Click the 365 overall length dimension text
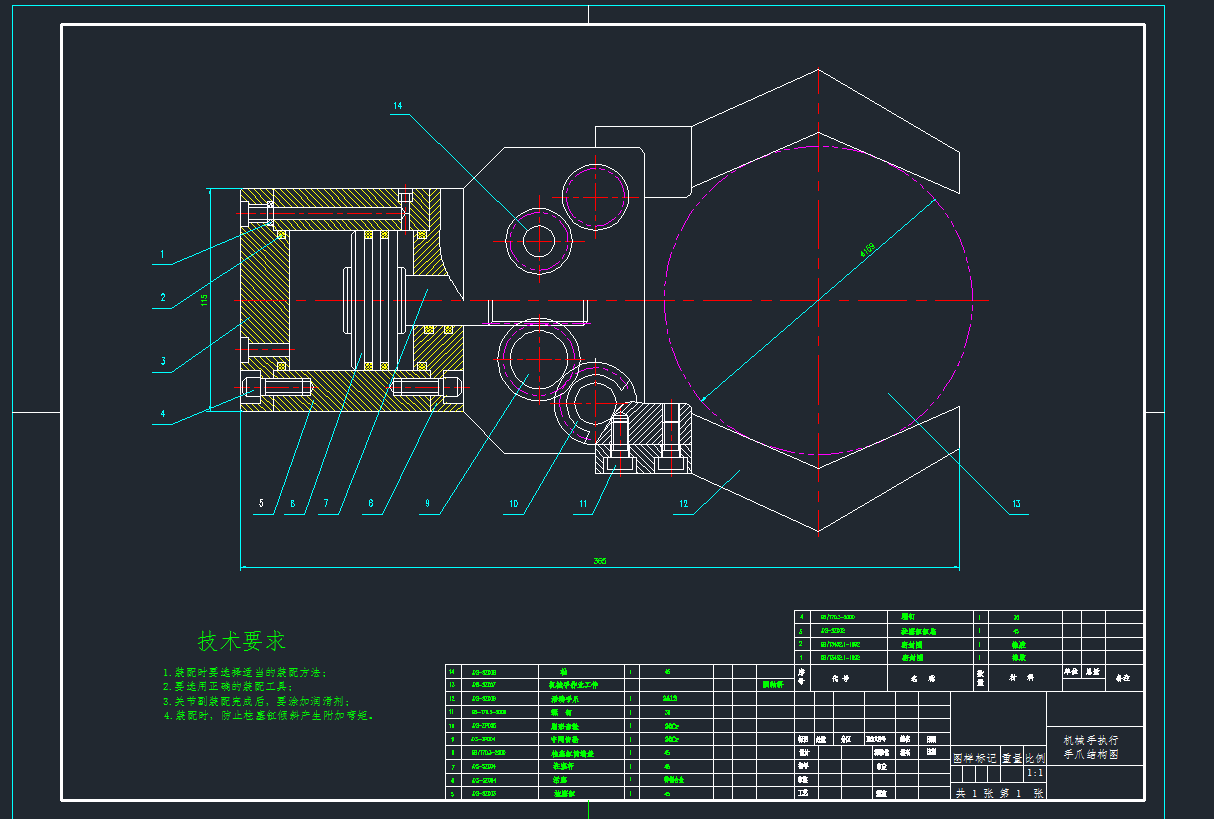Image resolution: width=1214 pixels, height=819 pixels. 600,561
